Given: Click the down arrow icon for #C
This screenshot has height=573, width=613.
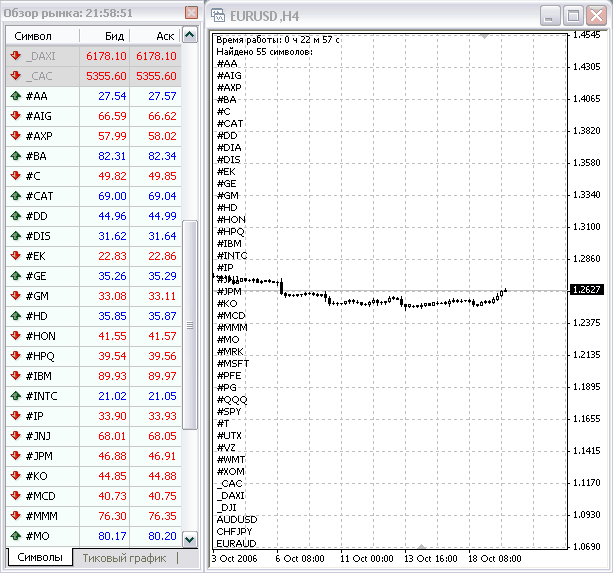Looking at the screenshot, I should (x=16, y=175).
